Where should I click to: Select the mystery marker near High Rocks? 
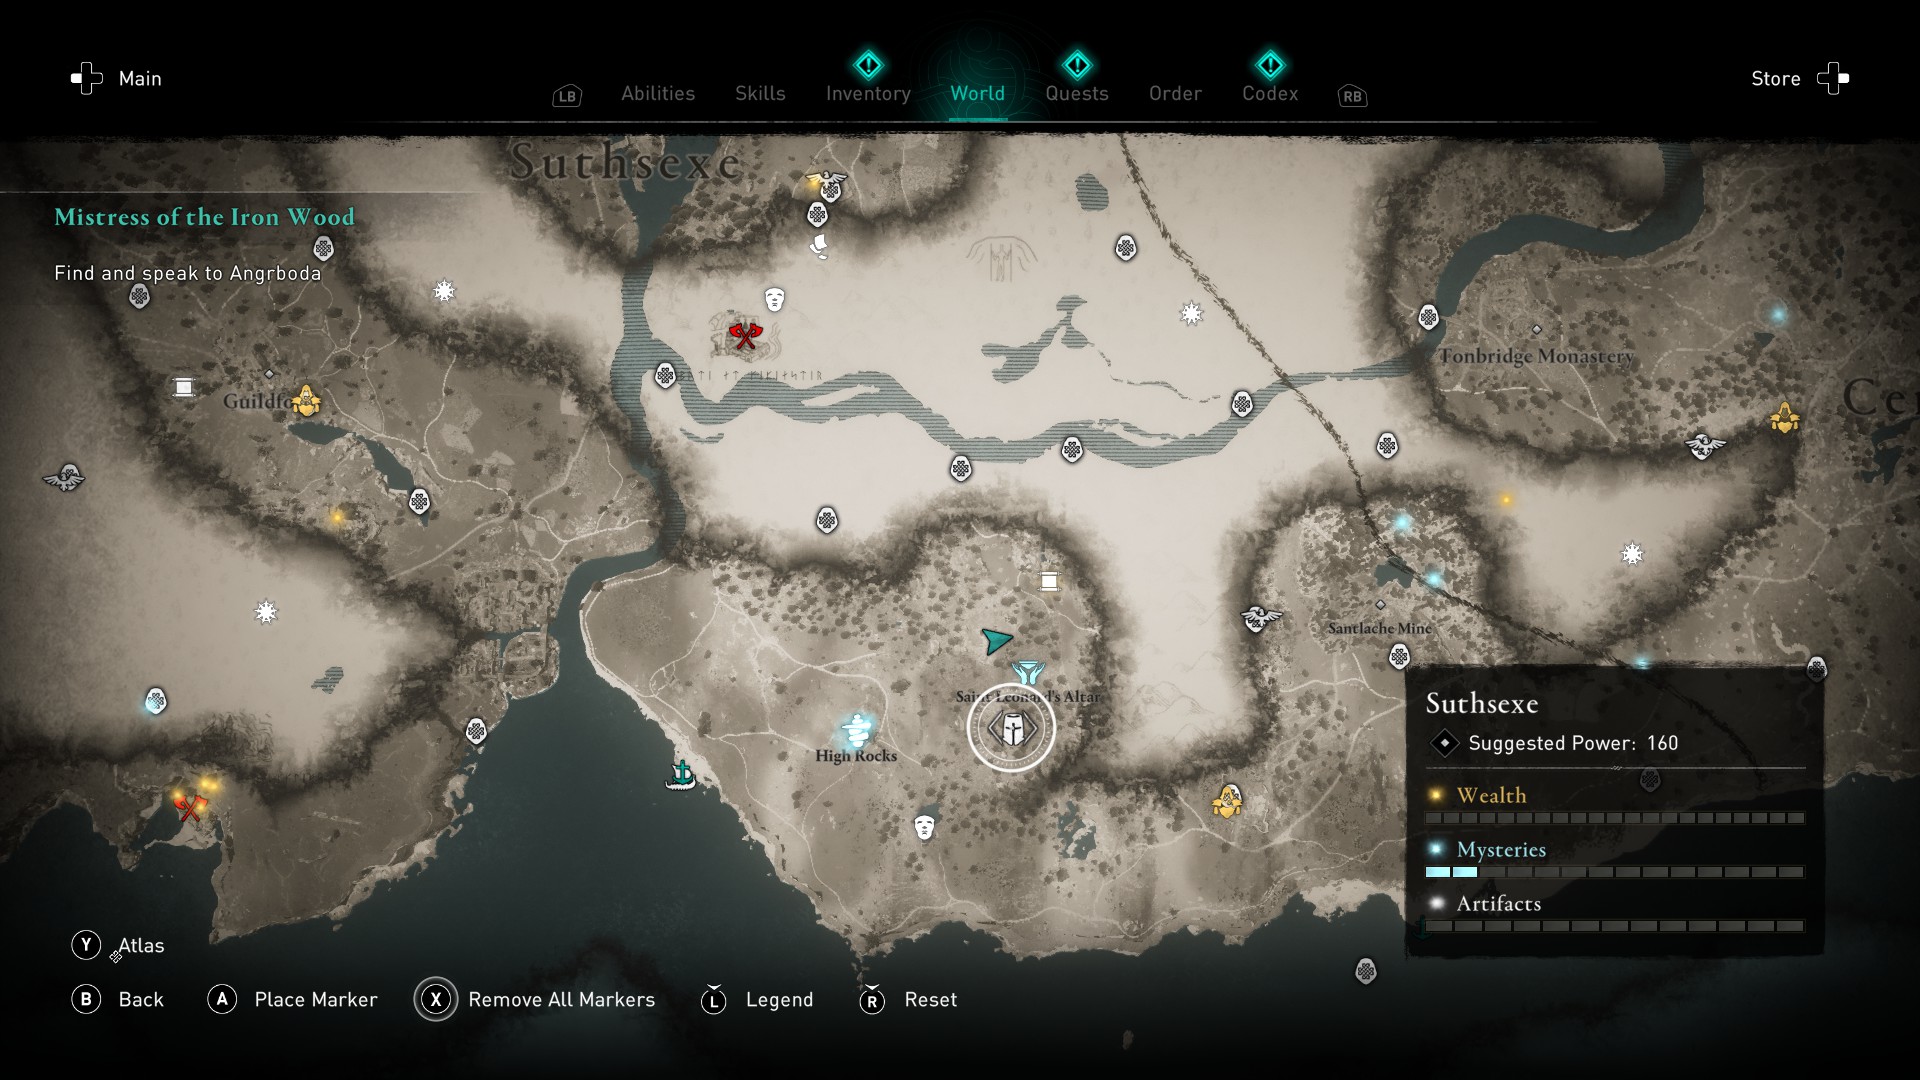[855, 728]
